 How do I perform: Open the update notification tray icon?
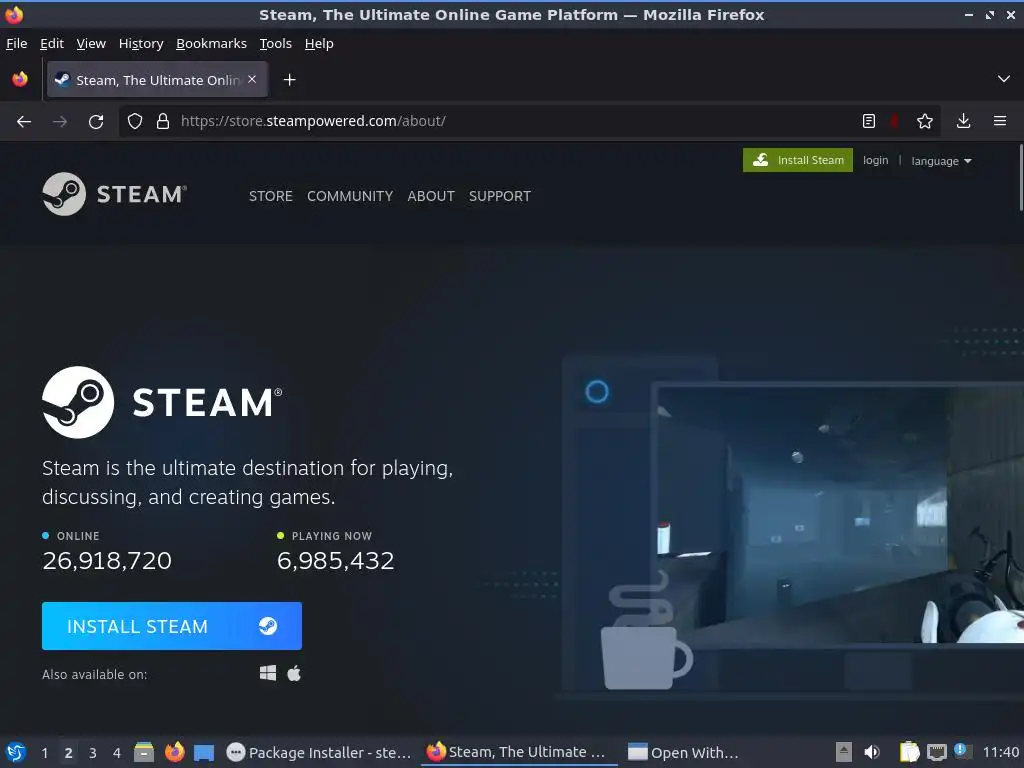(961, 750)
